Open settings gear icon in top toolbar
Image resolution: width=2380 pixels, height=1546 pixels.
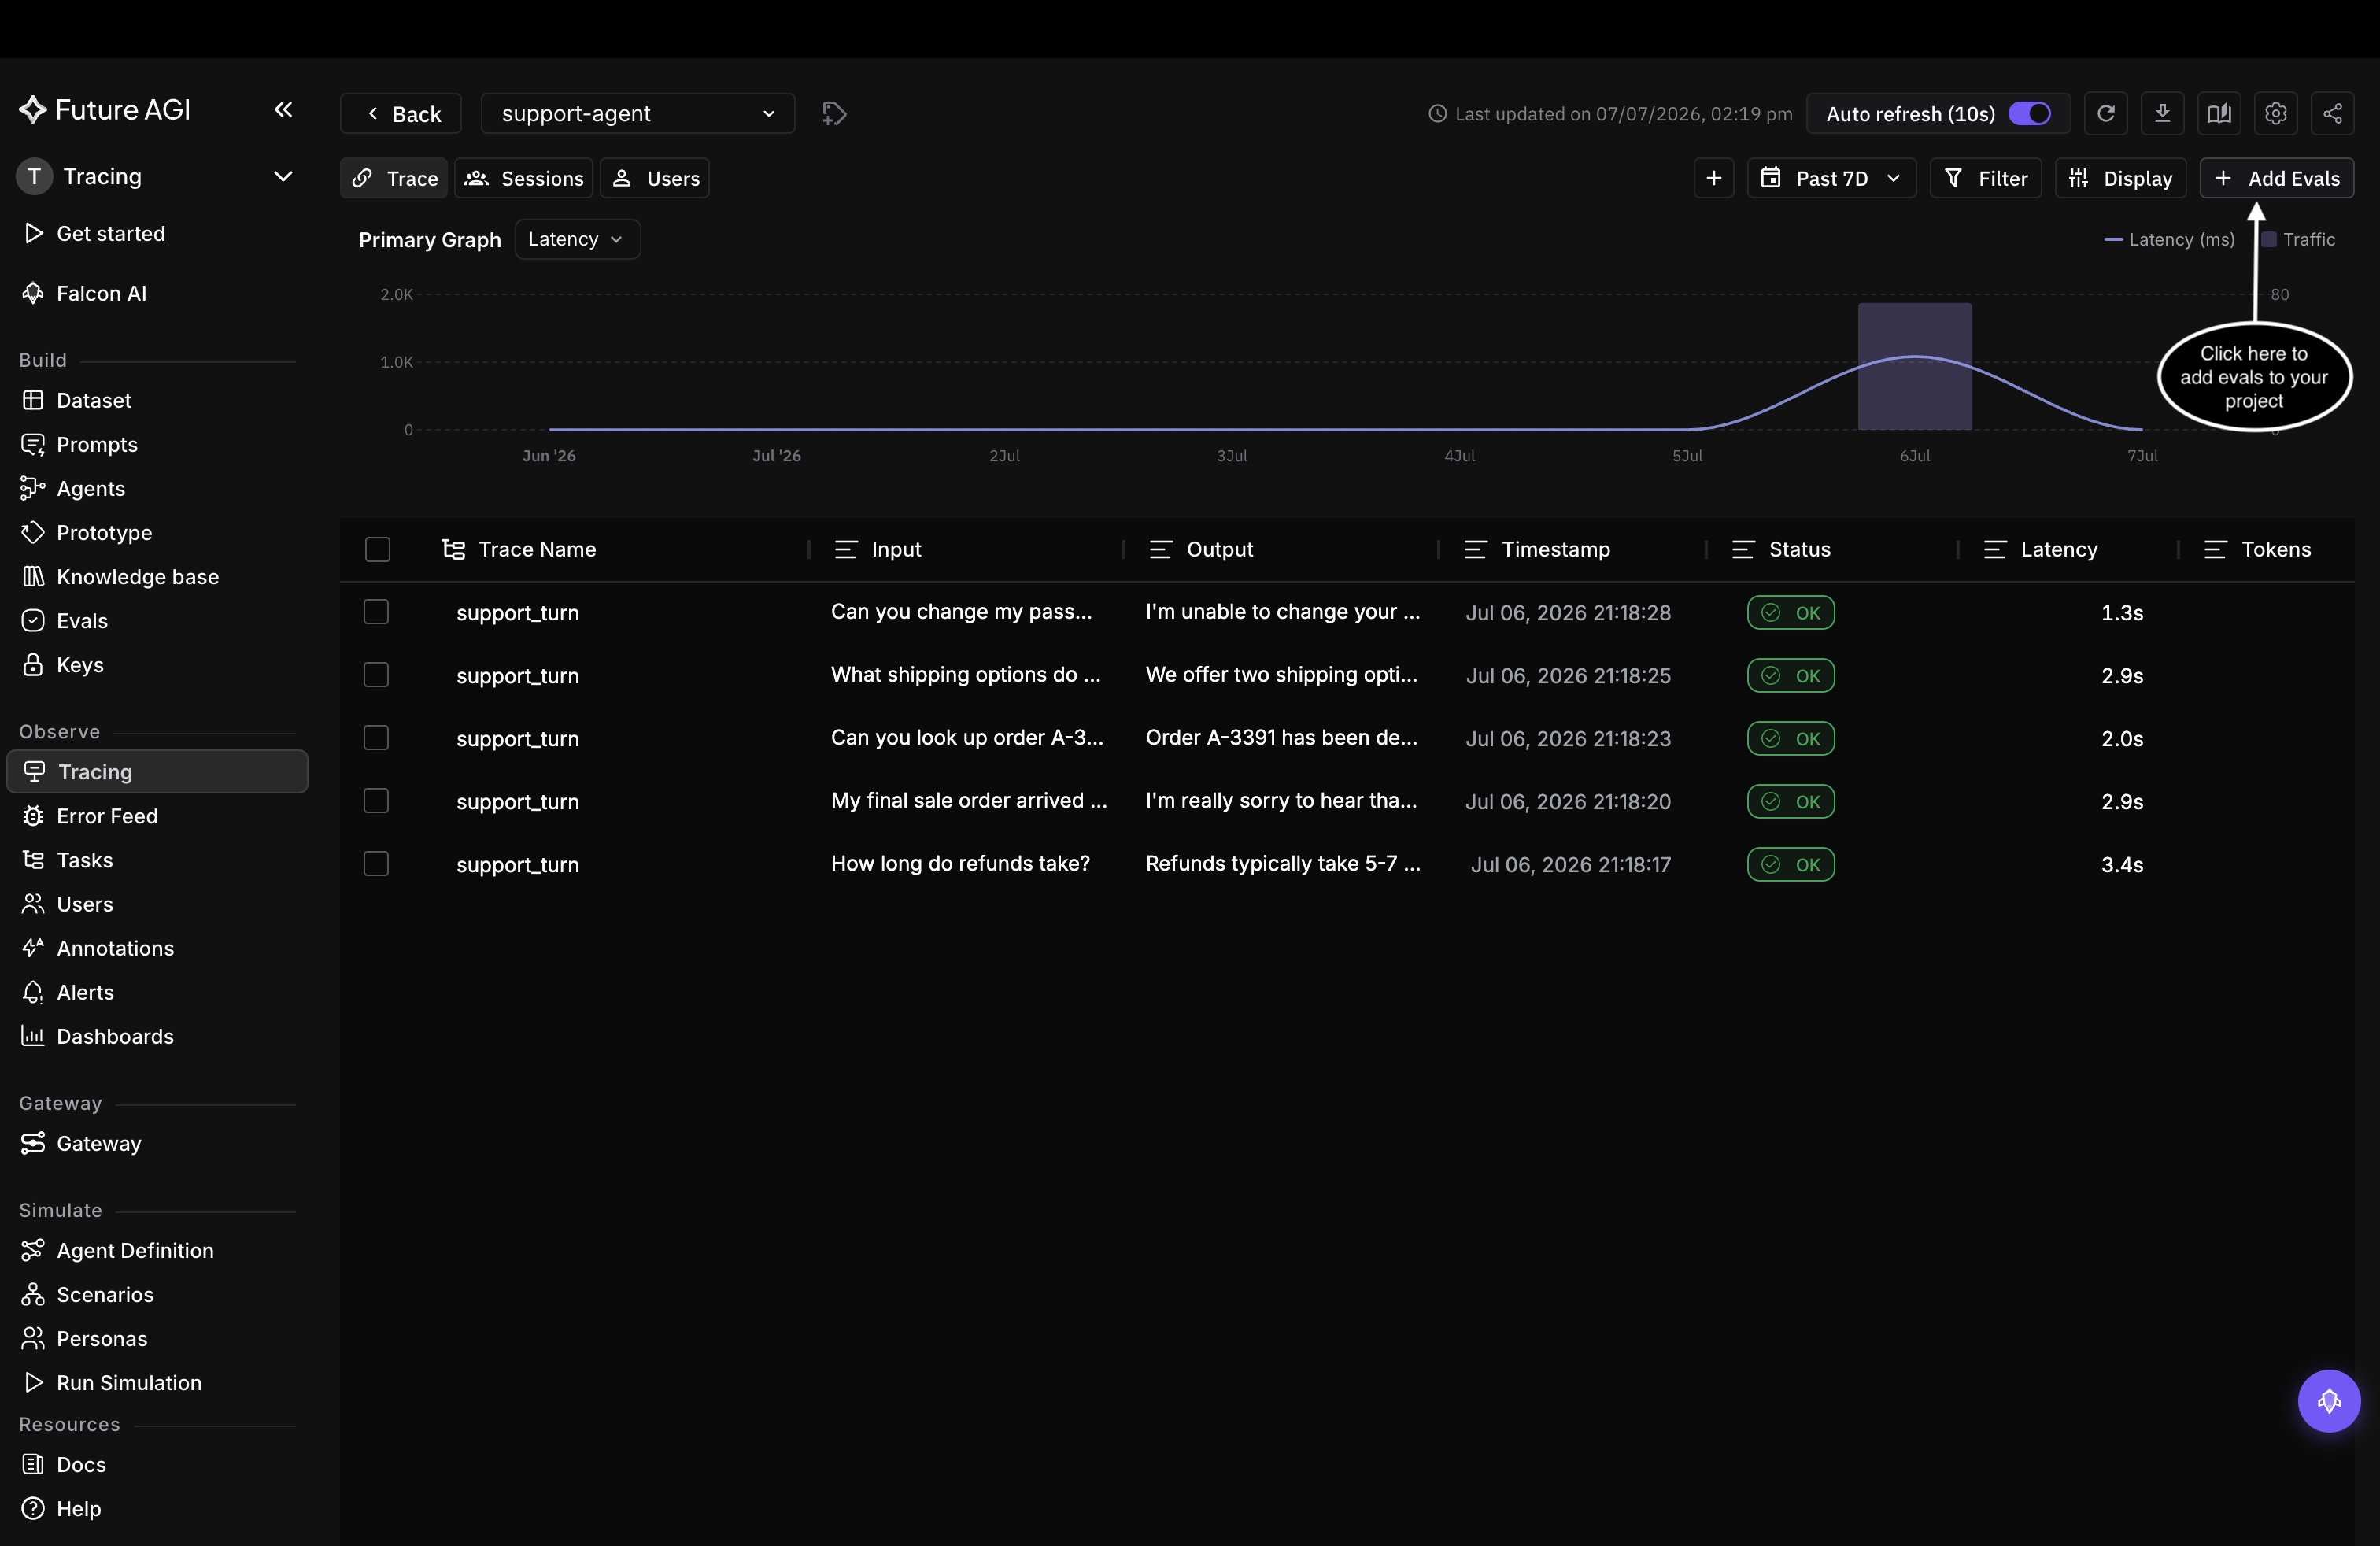[2276, 113]
